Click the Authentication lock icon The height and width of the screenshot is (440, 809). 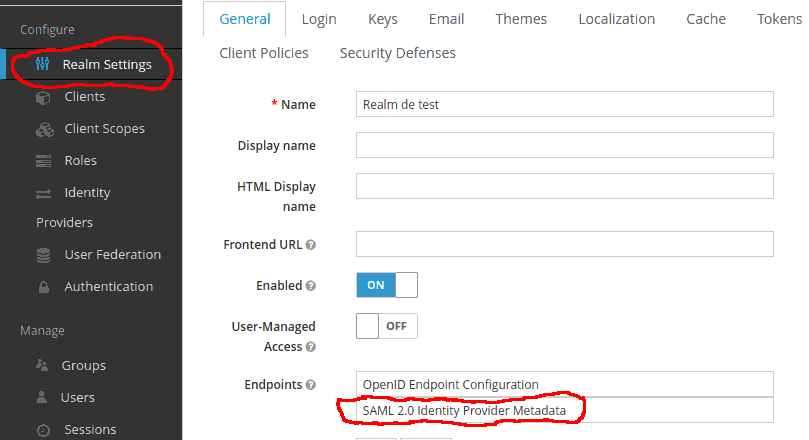point(44,287)
